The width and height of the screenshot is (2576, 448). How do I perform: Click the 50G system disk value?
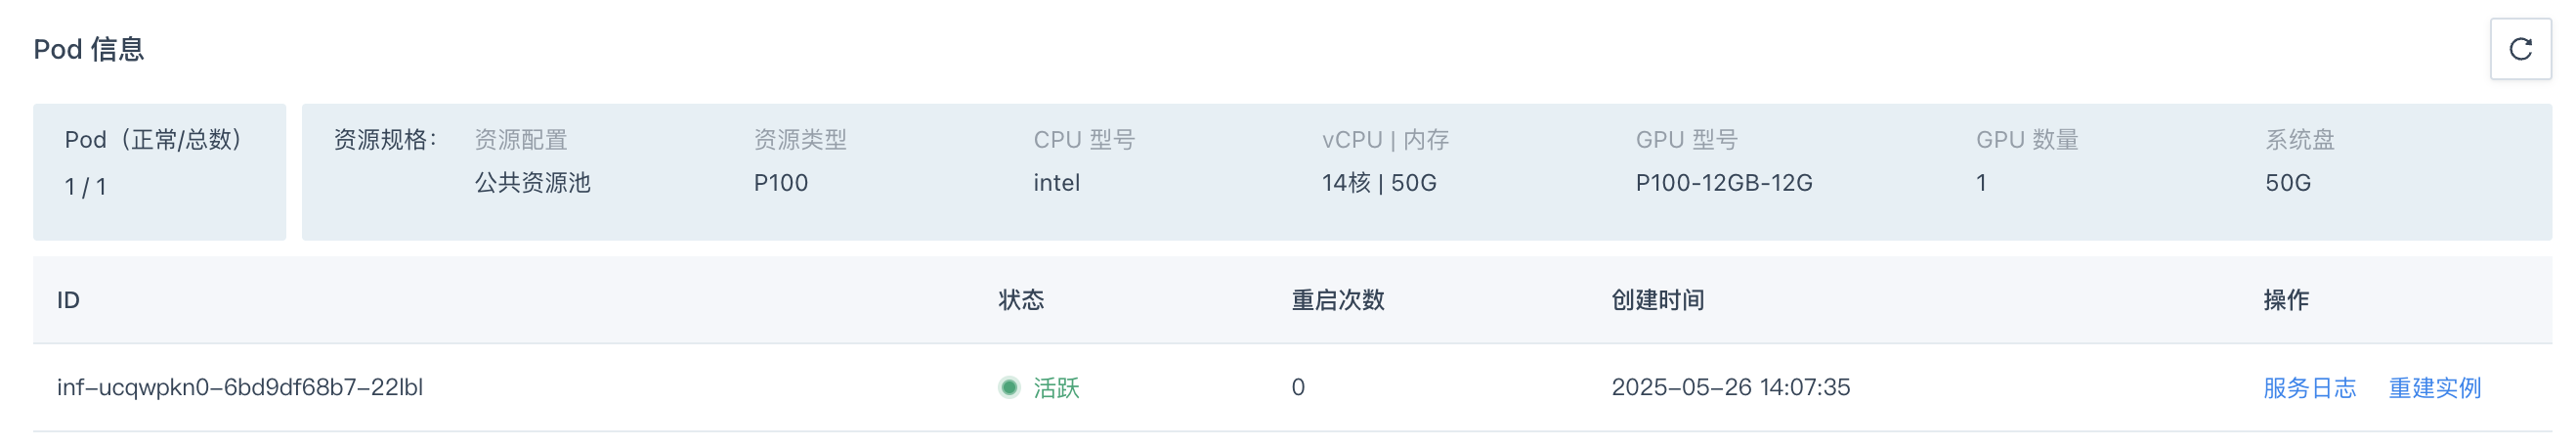(2287, 183)
